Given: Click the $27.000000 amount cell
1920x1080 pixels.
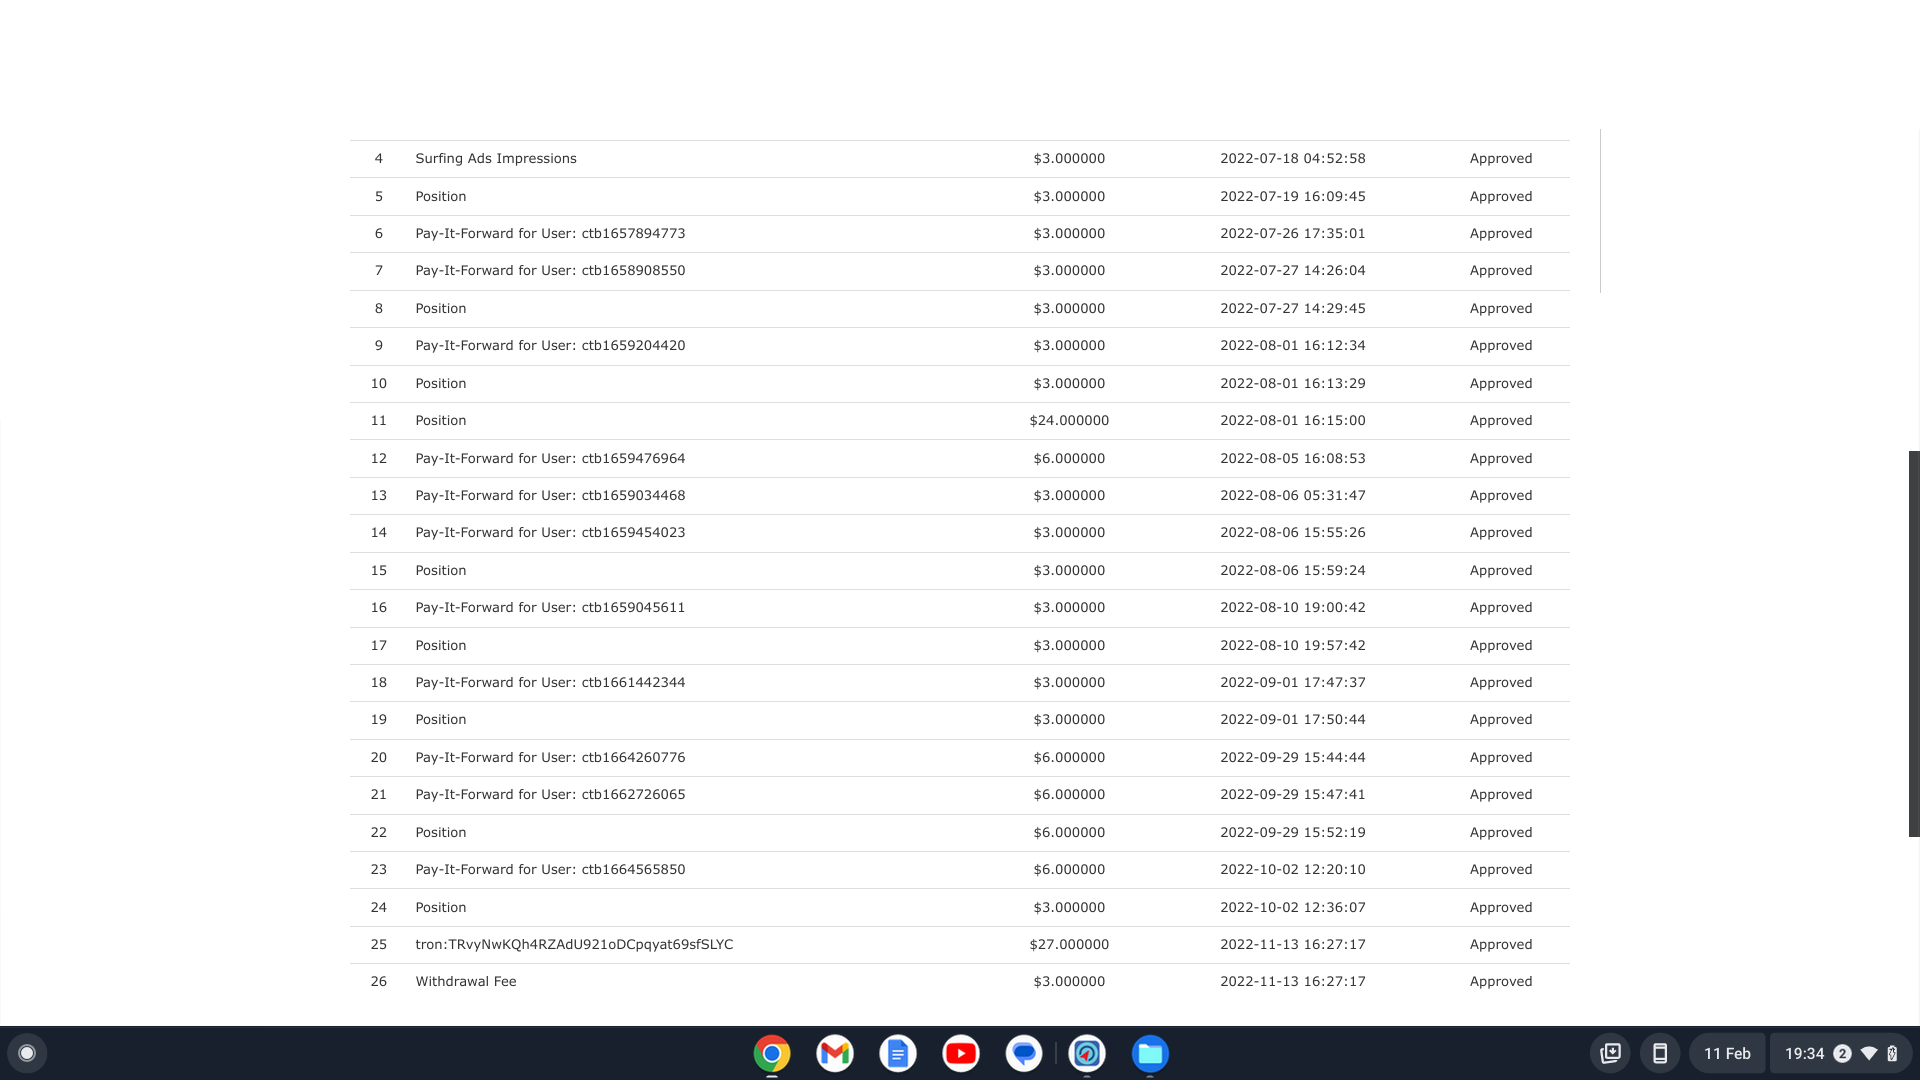Looking at the screenshot, I should click(1069, 944).
